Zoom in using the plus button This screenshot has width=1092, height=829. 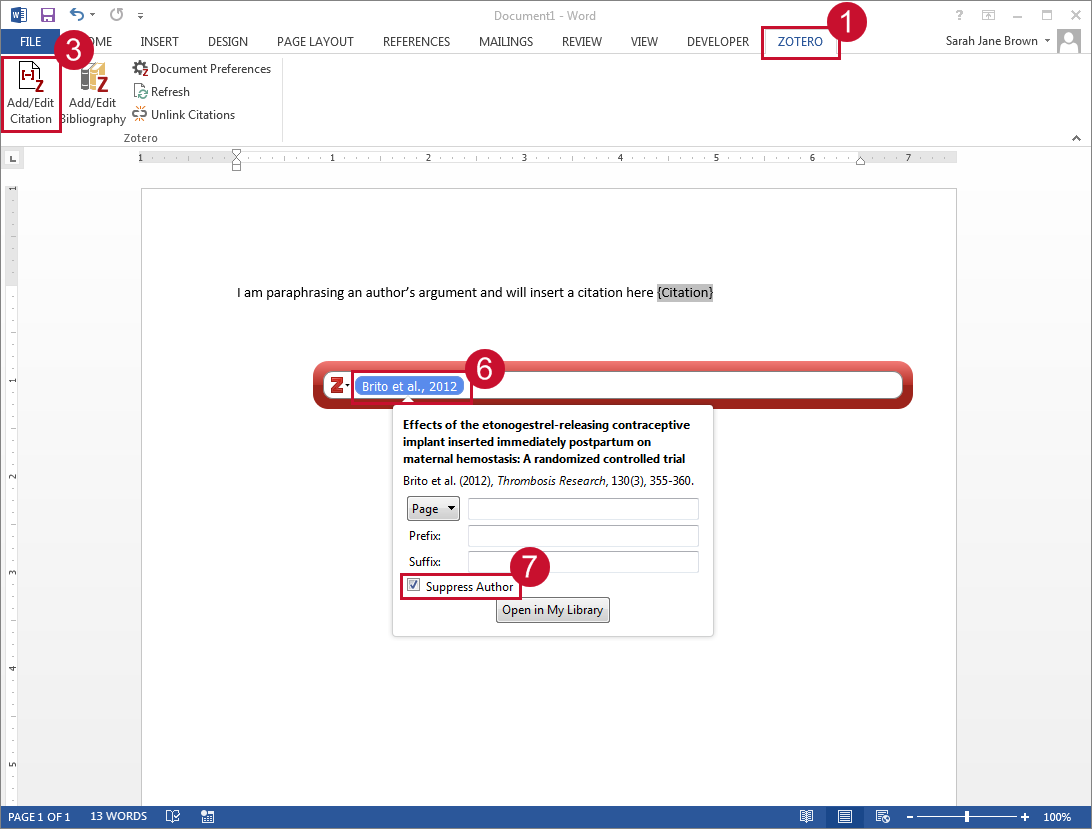pos(1024,816)
